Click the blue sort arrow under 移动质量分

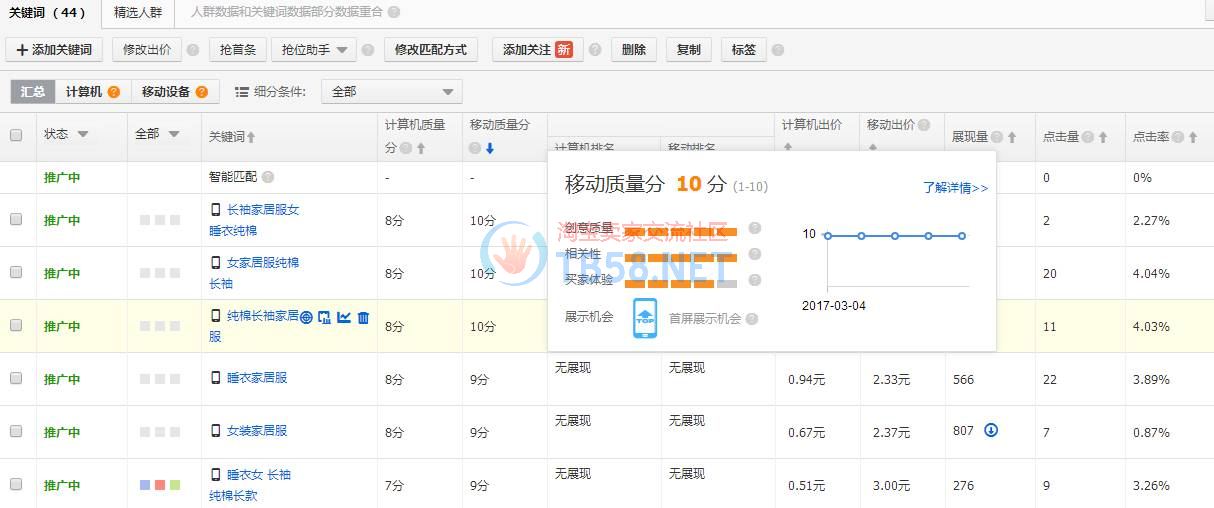click(x=490, y=149)
